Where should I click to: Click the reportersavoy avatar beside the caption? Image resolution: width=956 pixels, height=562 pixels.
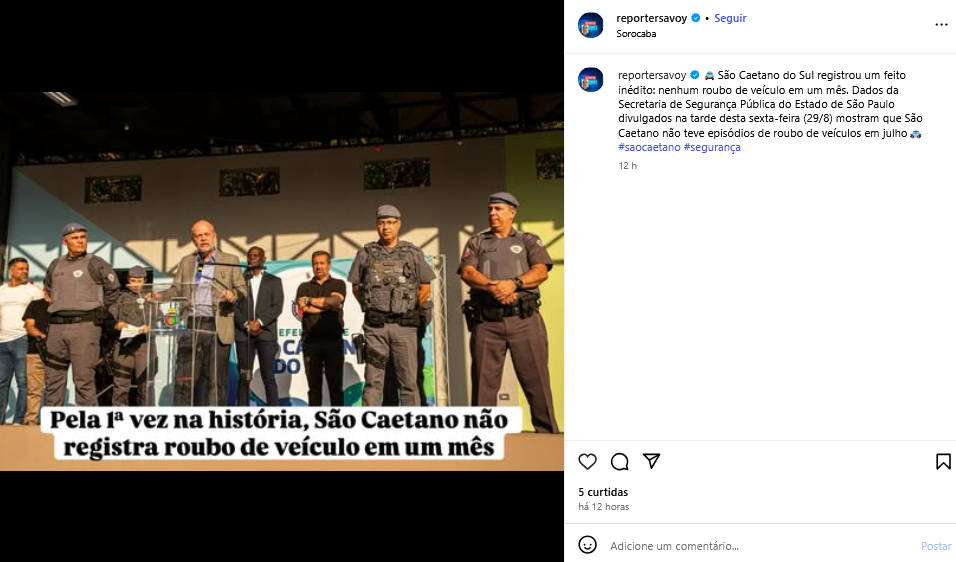(590, 80)
